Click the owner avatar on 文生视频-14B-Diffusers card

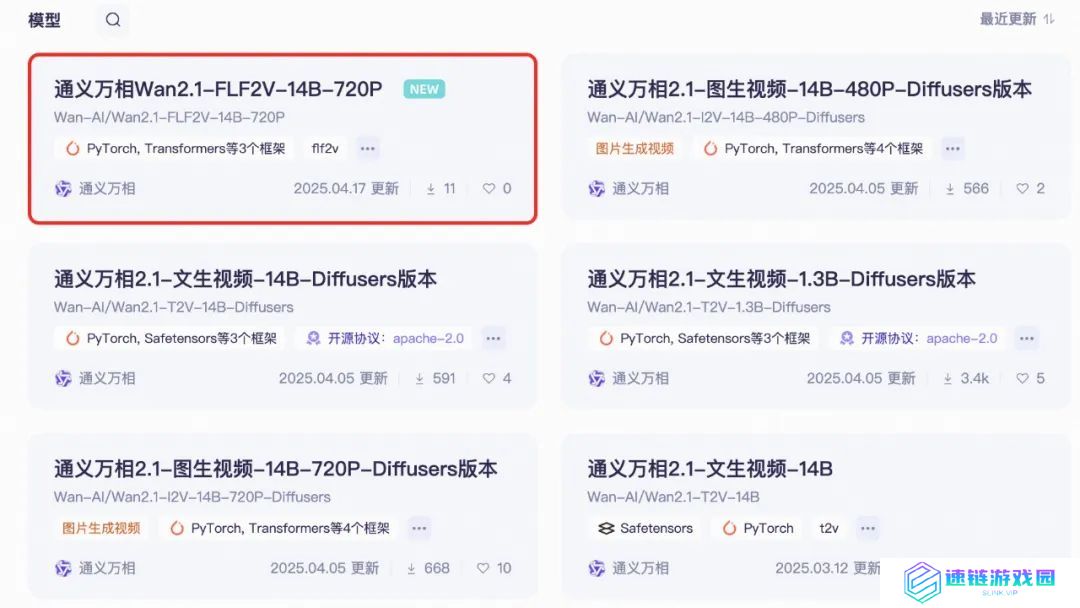(63, 379)
